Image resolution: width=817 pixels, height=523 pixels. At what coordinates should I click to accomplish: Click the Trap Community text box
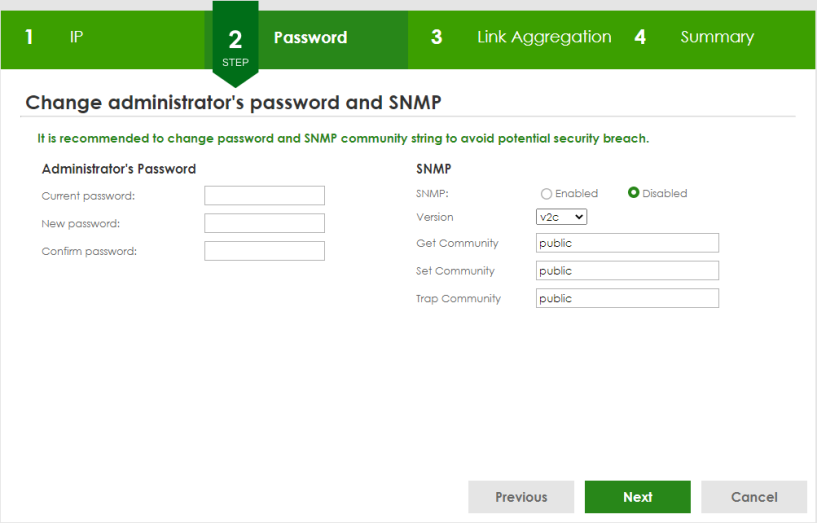627,298
